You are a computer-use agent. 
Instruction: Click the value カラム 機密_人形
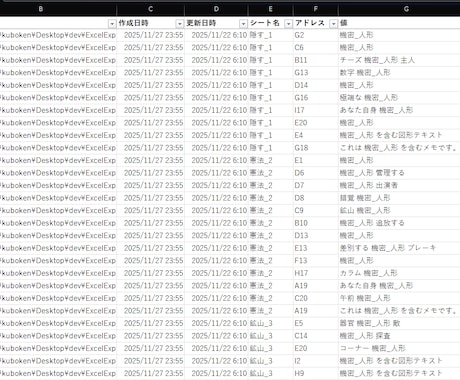[x=369, y=273]
